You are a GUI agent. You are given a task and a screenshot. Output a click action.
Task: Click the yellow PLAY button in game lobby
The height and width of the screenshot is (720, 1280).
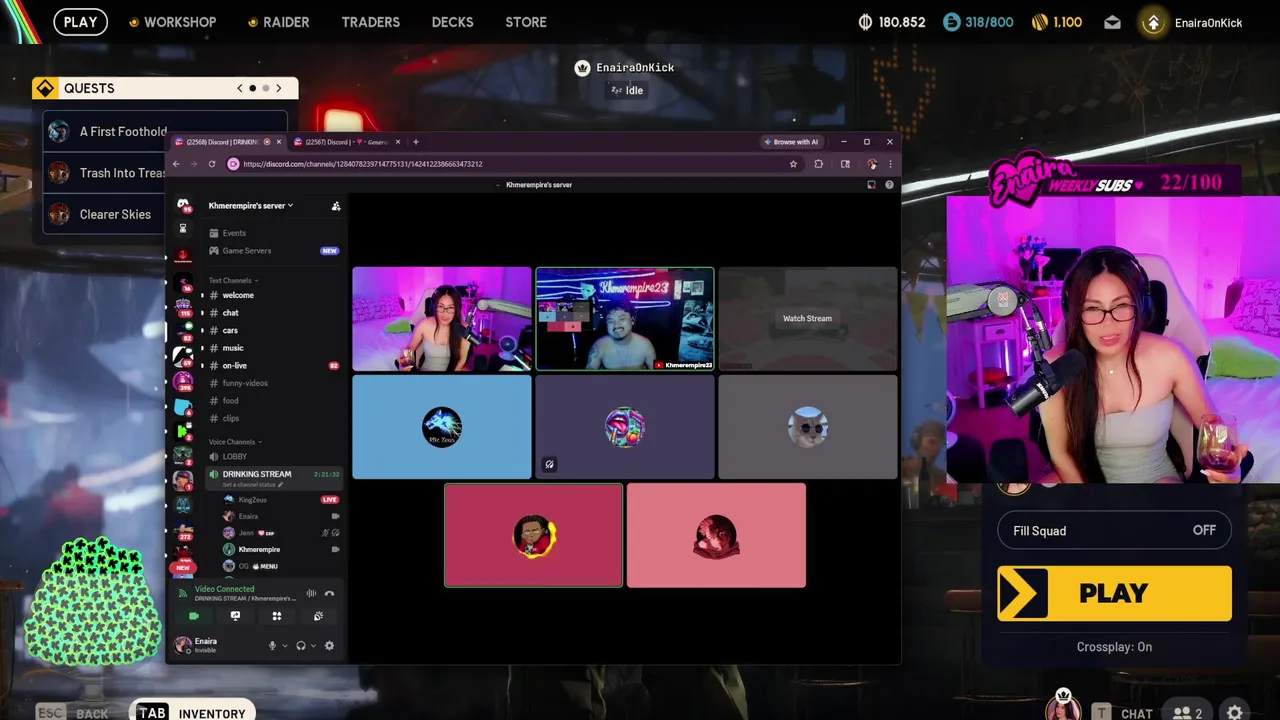(x=1114, y=593)
